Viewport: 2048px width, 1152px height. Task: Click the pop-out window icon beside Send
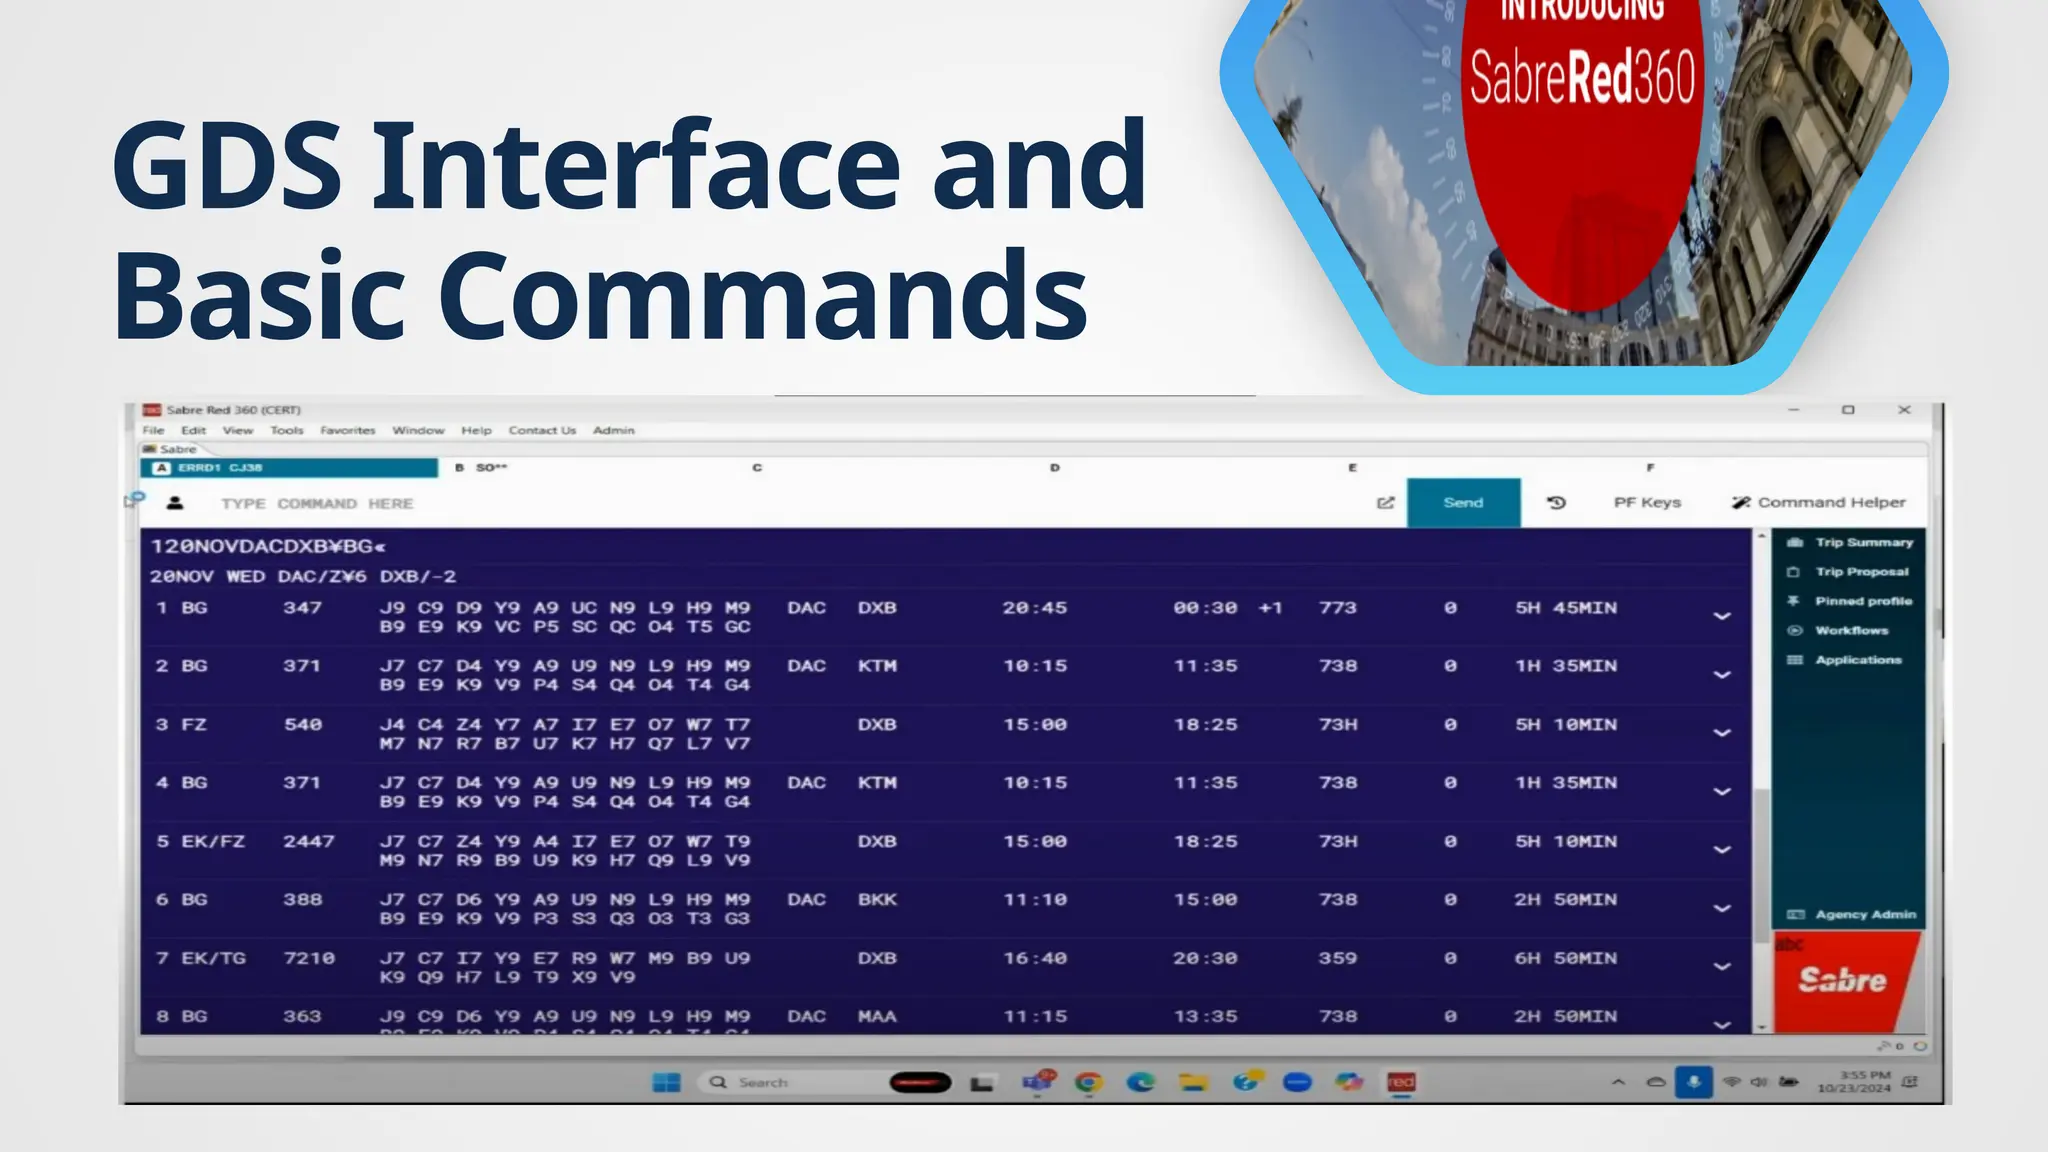click(x=1385, y=503)
